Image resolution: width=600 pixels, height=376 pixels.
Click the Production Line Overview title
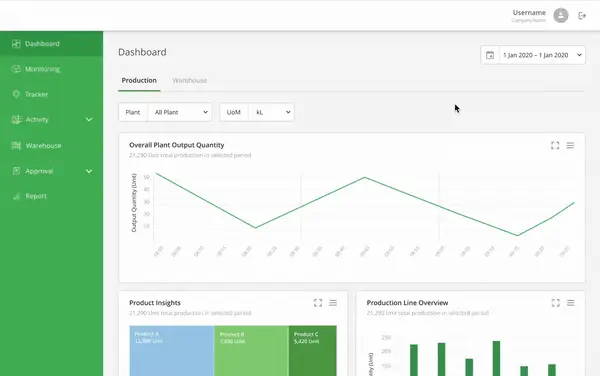point(407,303)
